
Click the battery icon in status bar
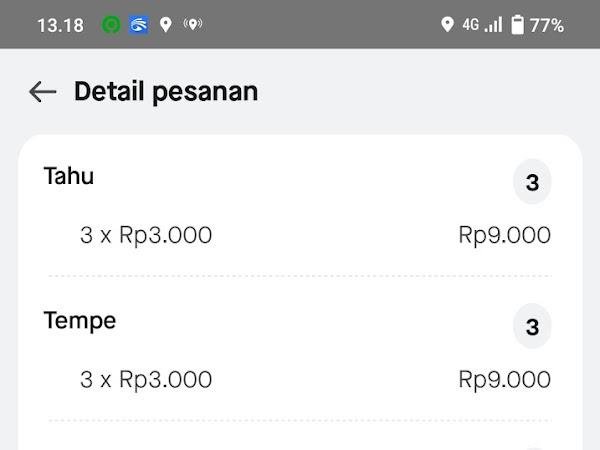(x=517, y=25)
